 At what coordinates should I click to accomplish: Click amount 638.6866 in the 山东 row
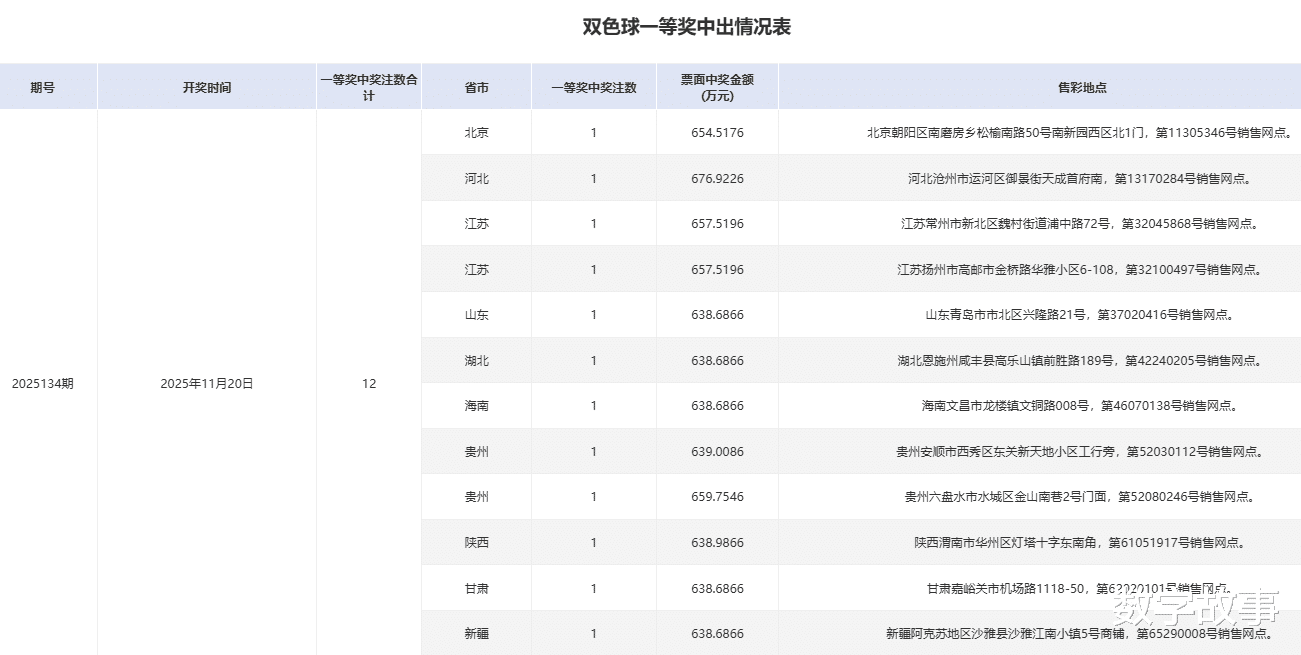pos(717,314)
